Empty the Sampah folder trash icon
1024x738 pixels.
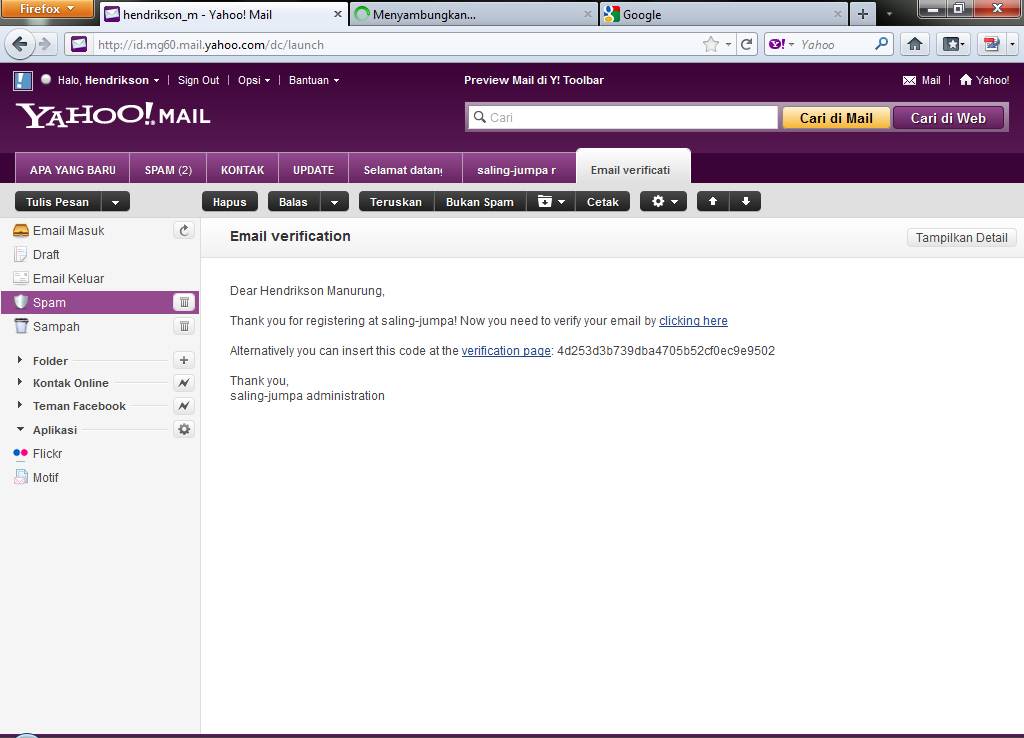click(x=184, y=326)
